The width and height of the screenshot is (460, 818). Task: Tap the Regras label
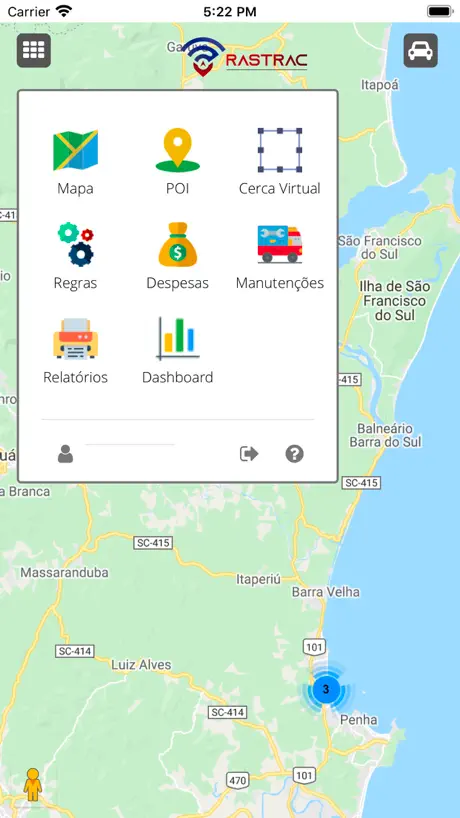(76, 283)
